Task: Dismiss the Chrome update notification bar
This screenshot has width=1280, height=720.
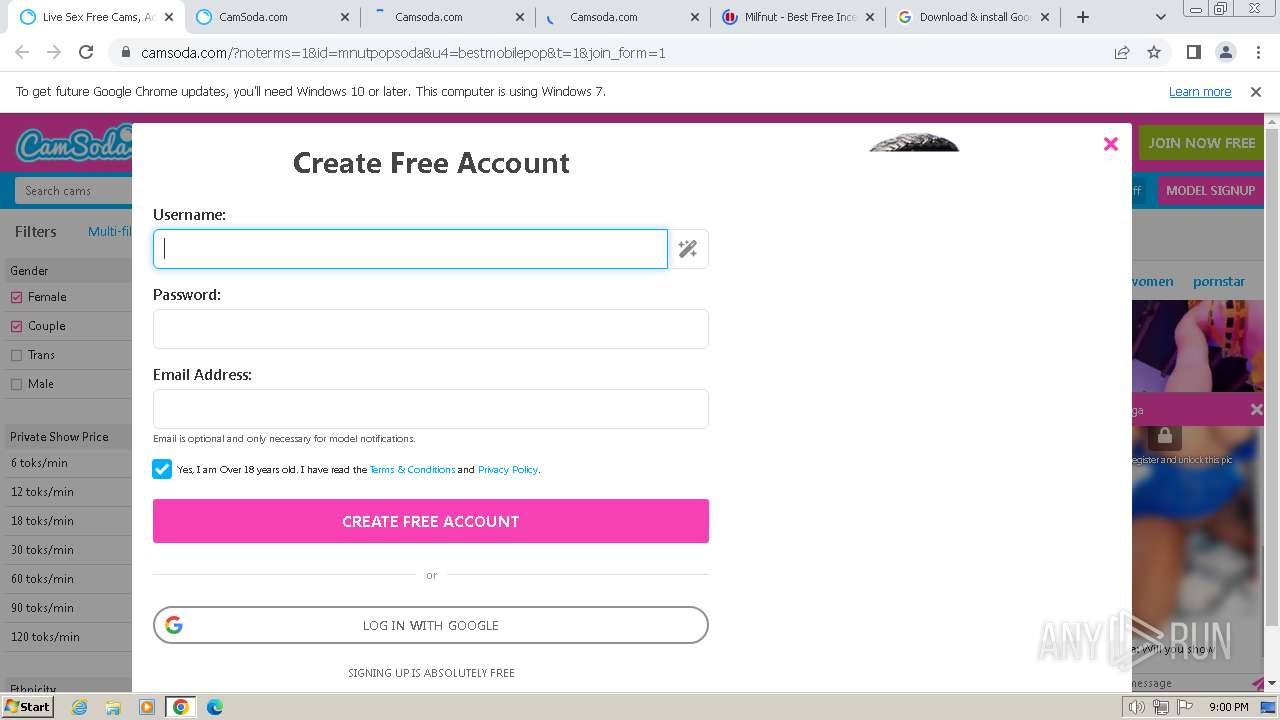Action: pos(1256,92)
